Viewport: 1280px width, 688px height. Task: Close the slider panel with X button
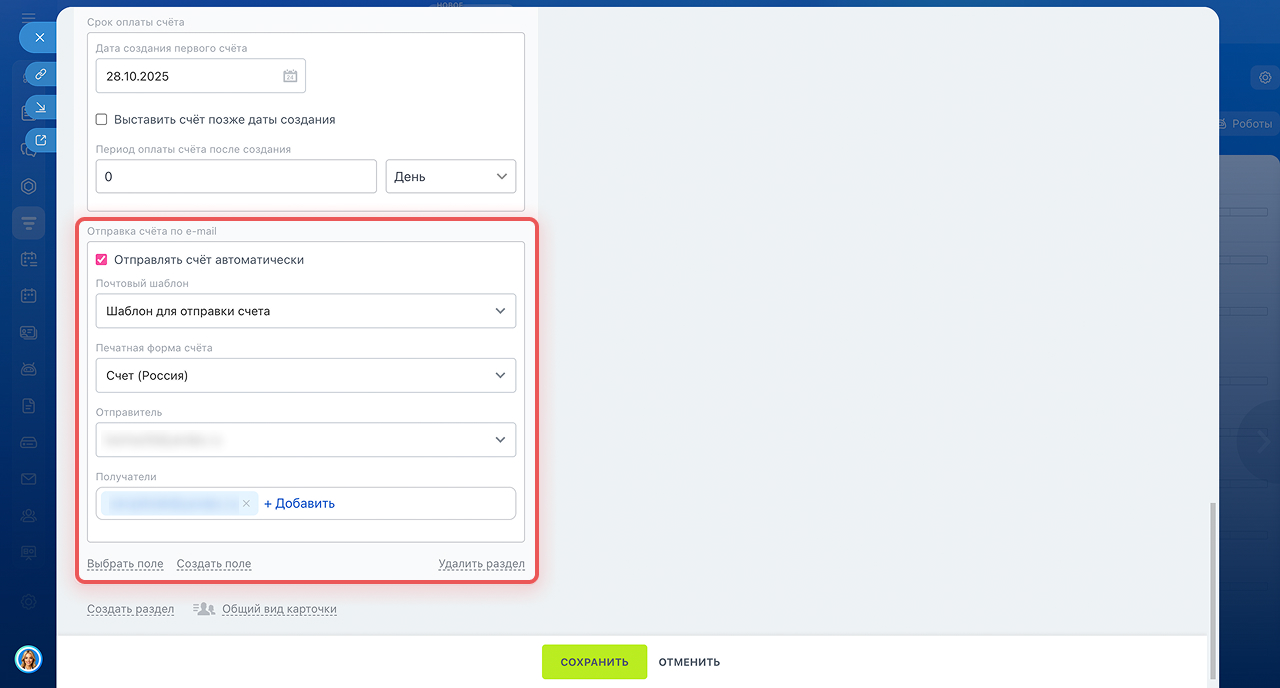pos(40,37)
